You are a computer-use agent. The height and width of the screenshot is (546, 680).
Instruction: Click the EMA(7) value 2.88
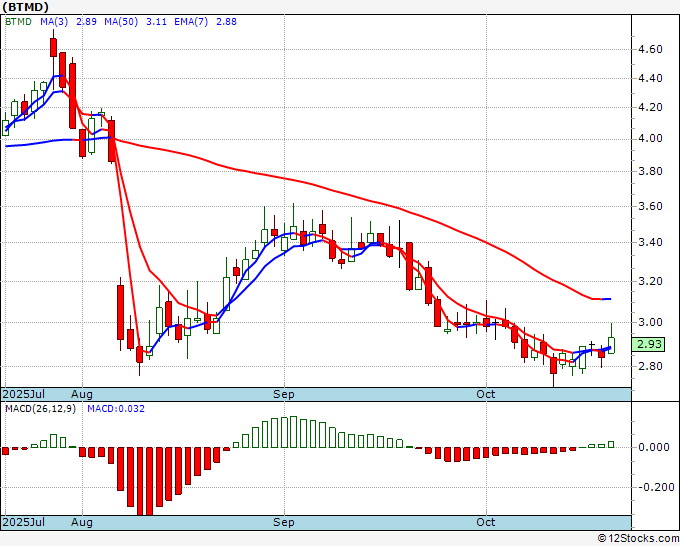[x=226, y=22]
